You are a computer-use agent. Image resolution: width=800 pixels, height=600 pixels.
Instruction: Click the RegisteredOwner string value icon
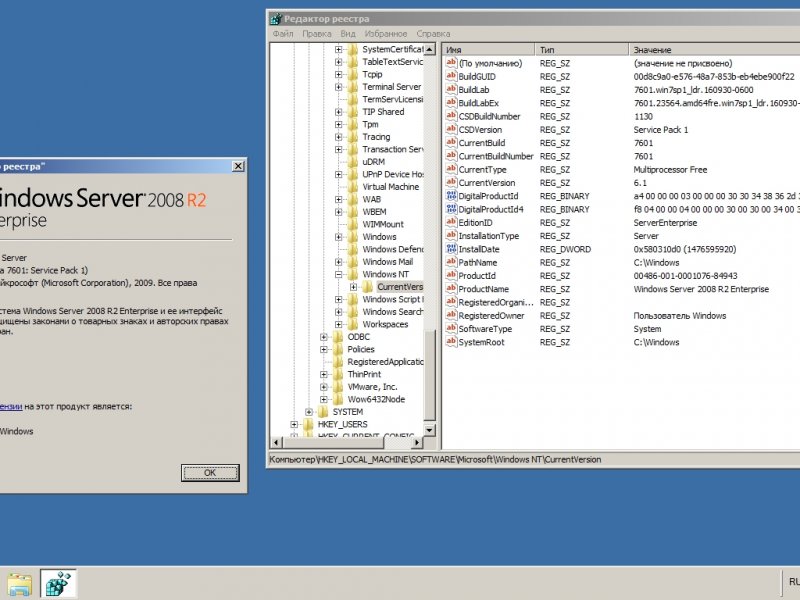(451, 315)
